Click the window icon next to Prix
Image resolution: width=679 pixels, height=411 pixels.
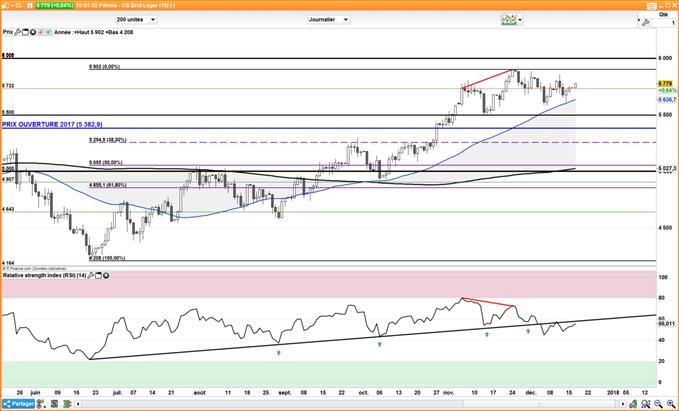pyautogui.click(x=25, y=32)
